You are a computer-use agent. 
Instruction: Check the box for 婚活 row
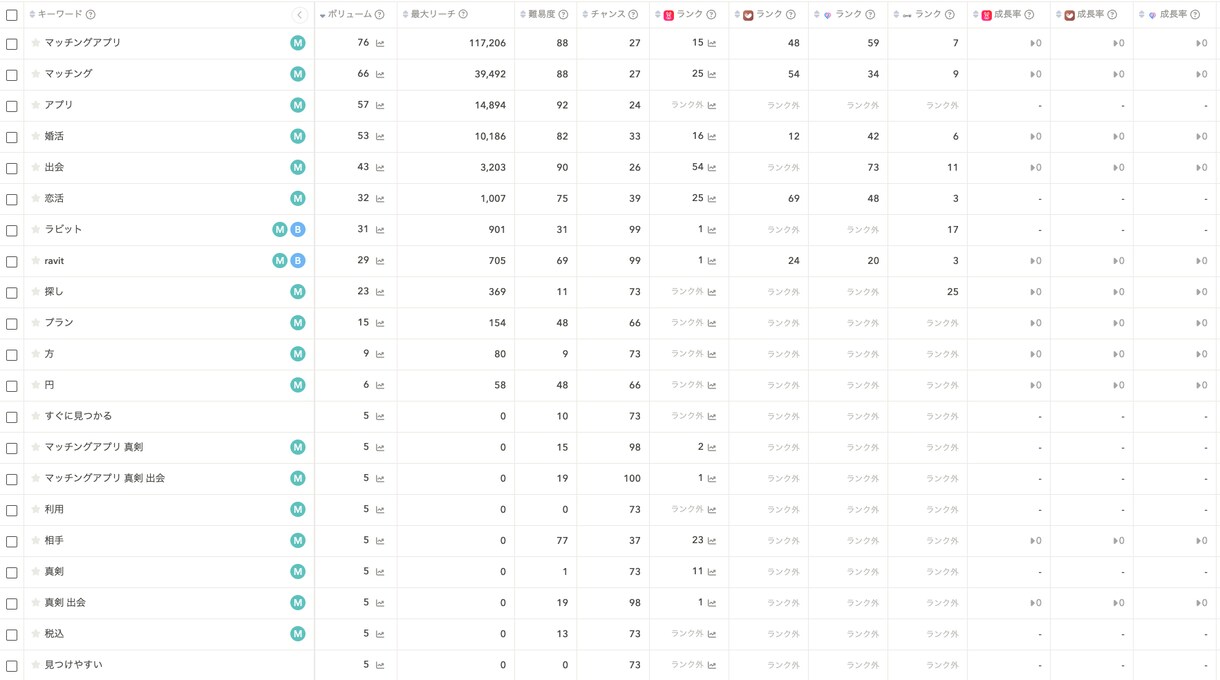pyautogui.click(x=12, y=137)
